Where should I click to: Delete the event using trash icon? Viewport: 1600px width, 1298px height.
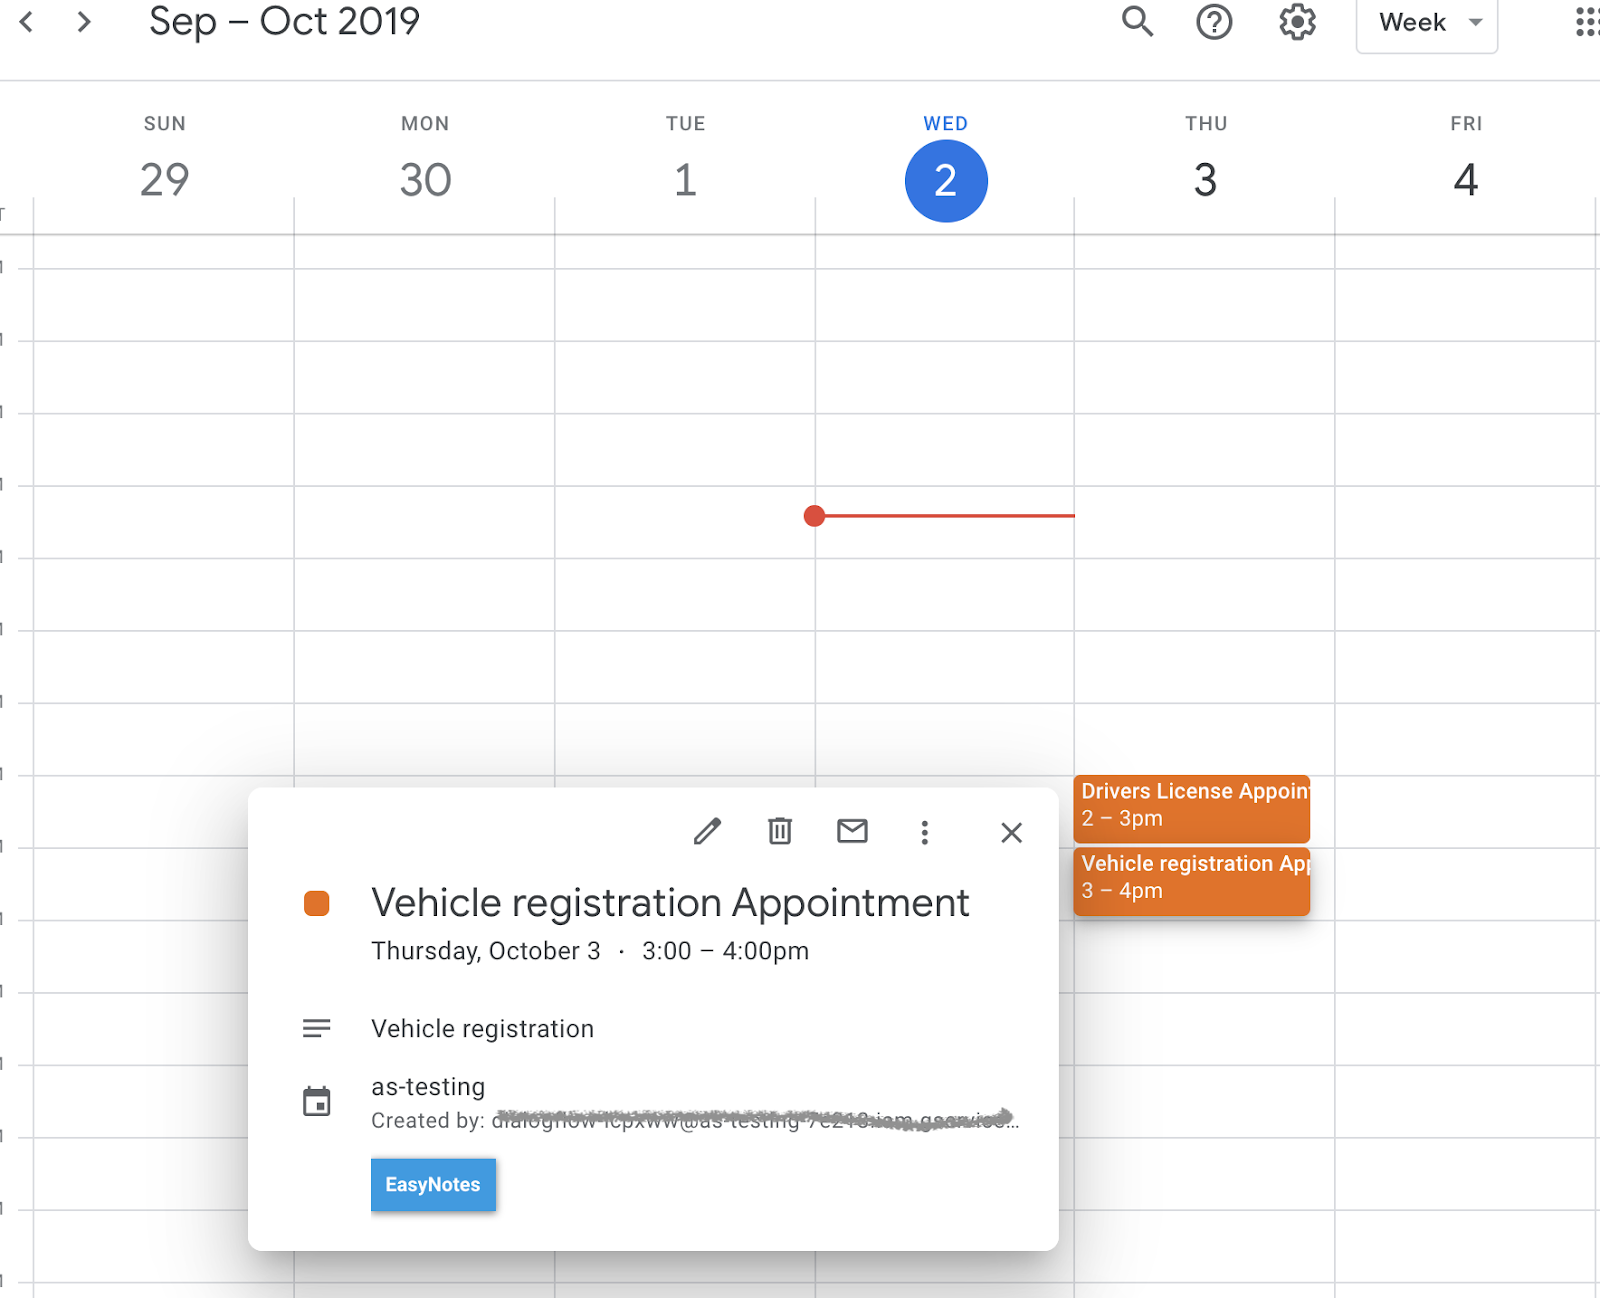(780, 831)
